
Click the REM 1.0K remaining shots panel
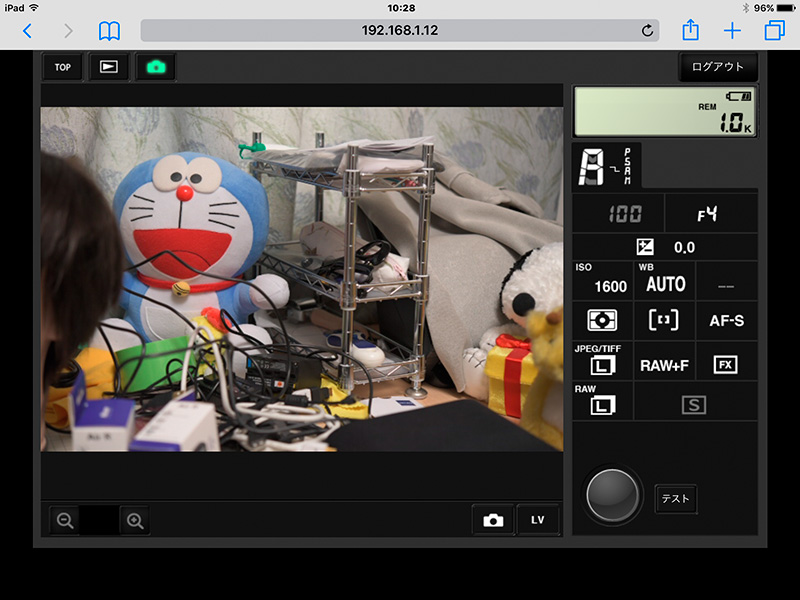click(x=665, y=111)
